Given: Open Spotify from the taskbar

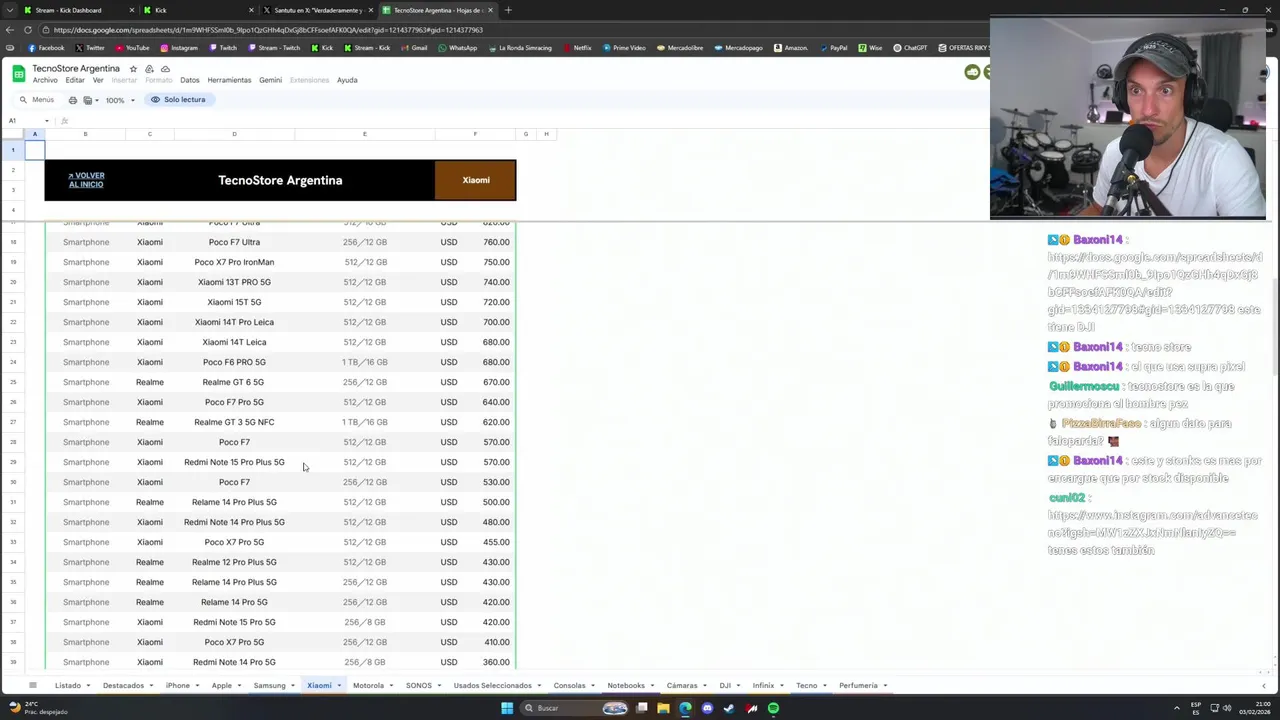Looking at the screenshot, I should tap(773, 709).
